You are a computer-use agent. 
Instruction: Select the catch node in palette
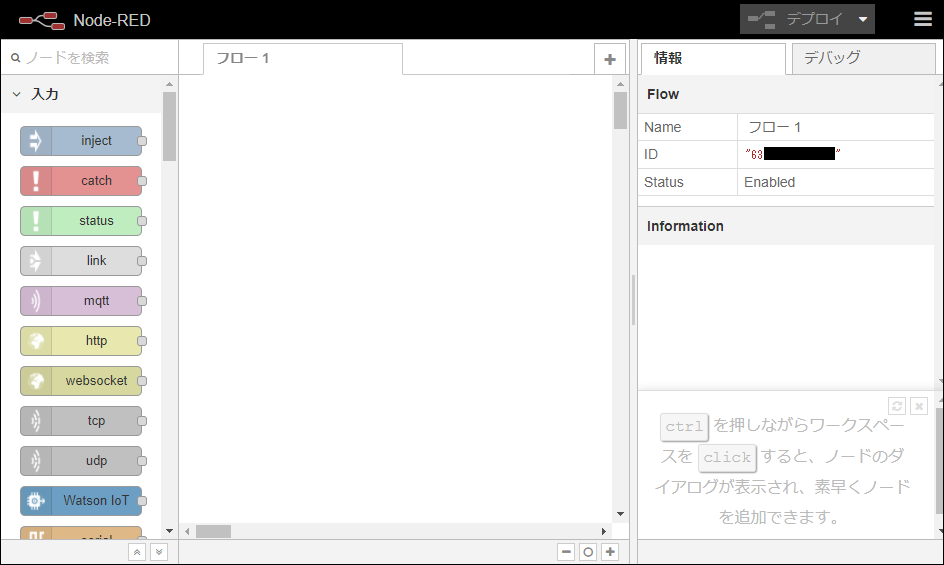(81, 181)
